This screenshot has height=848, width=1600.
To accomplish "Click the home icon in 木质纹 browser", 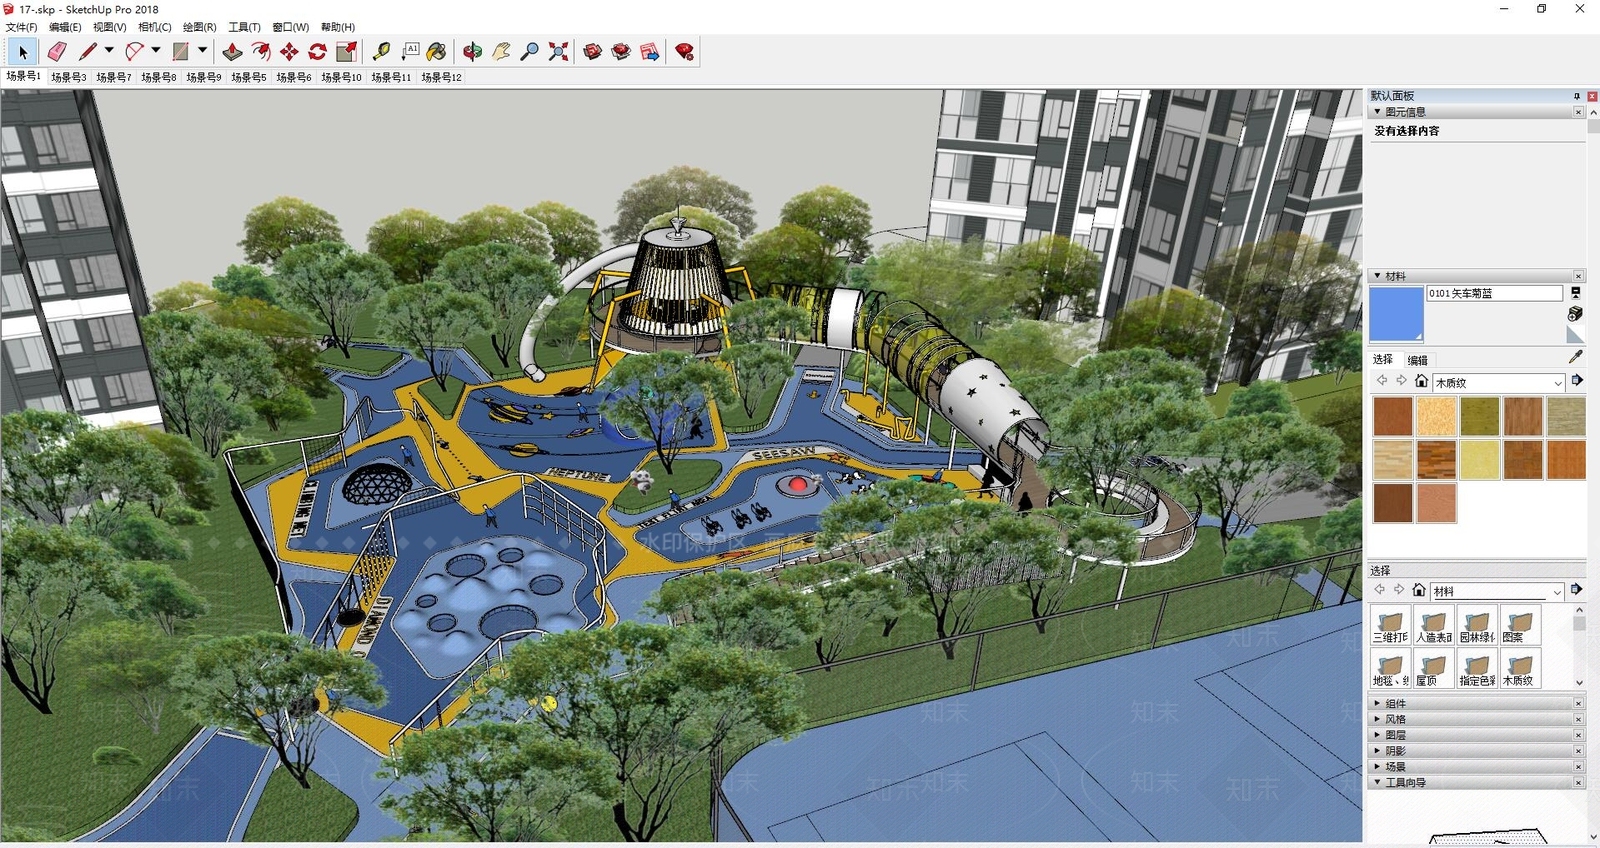I will click(1421, 381).
